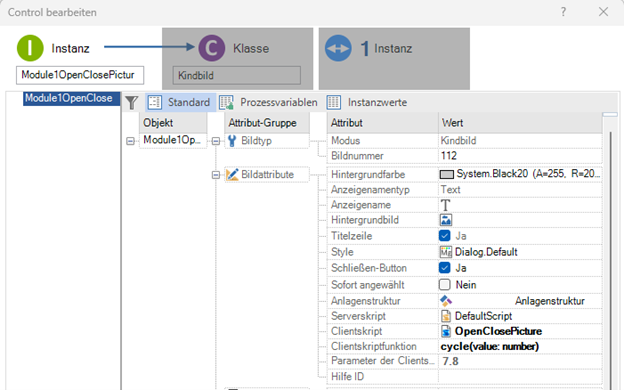Click the Standard view icon
The height and width of the screenshot is (390, 624).
[x=154, y=102]
